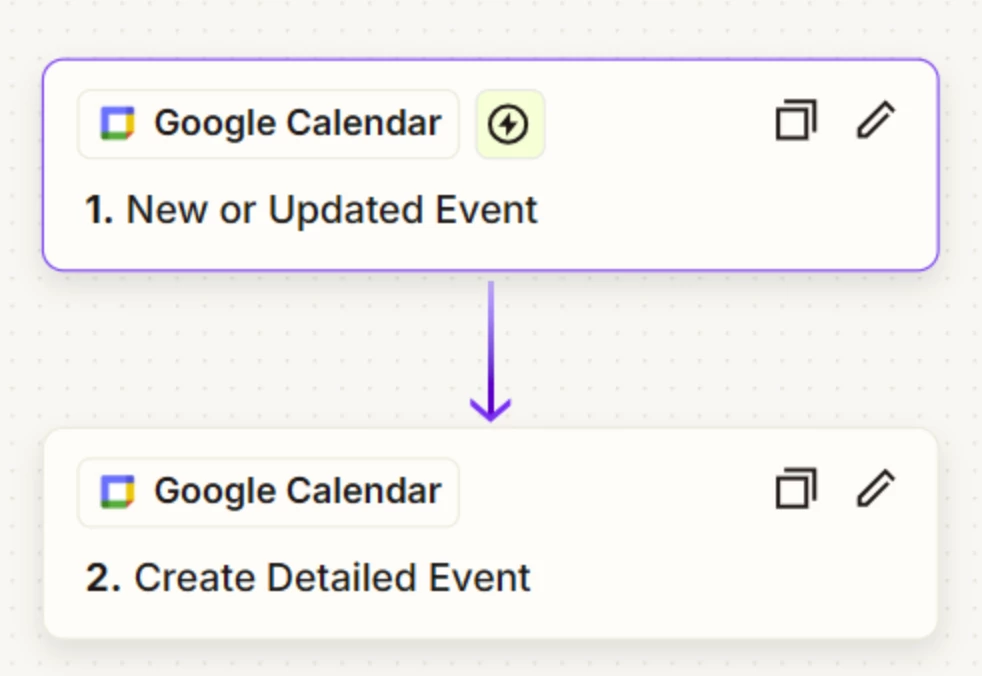
Task: Click the step number 2. label
Action: click(x=103, y=578)
